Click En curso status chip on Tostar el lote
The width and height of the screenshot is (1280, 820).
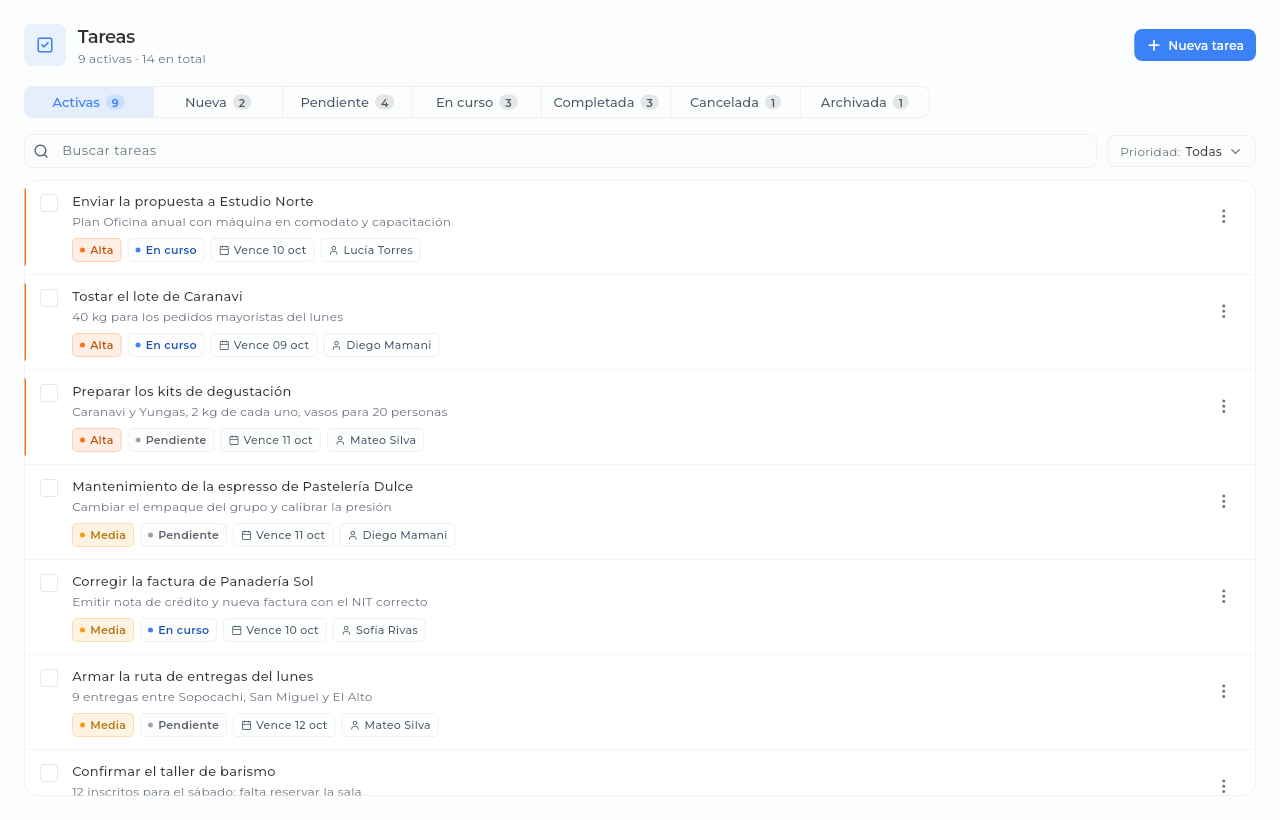(x=166, y=345)
